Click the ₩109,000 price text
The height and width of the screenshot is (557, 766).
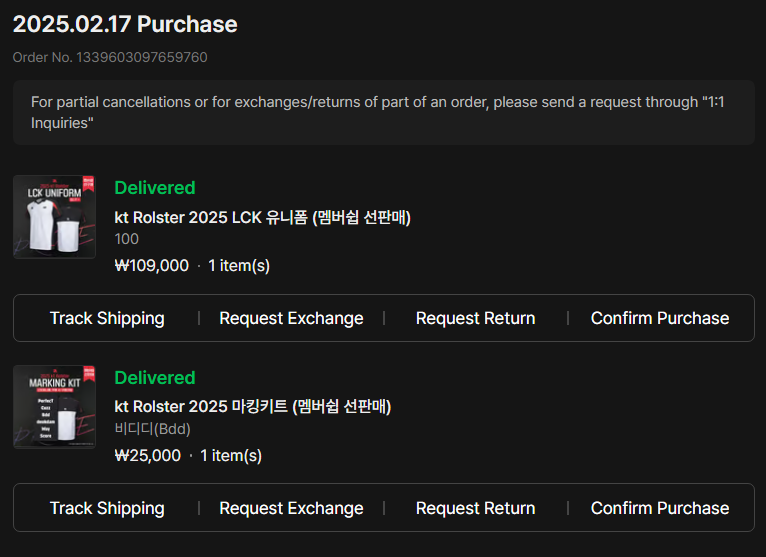[151, 265]
